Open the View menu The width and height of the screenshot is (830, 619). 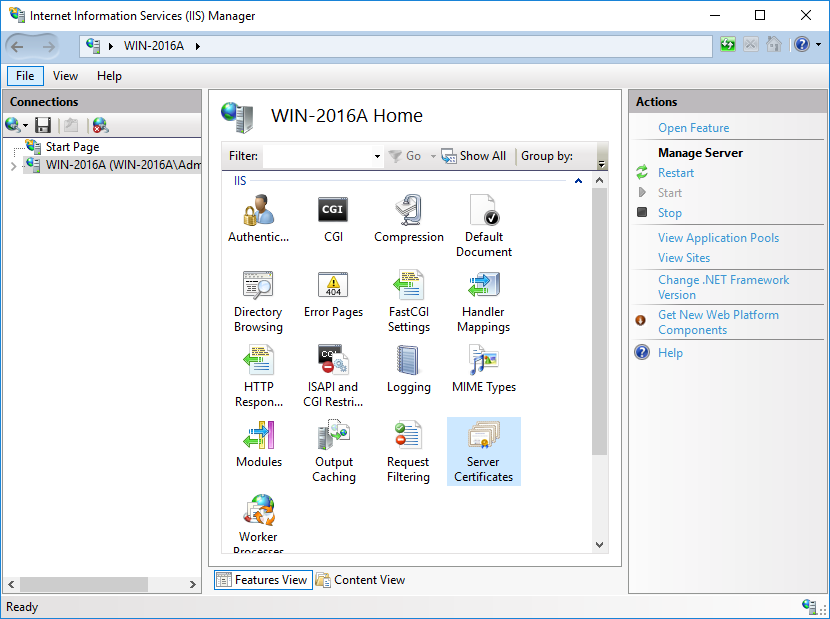click(66, 76)
